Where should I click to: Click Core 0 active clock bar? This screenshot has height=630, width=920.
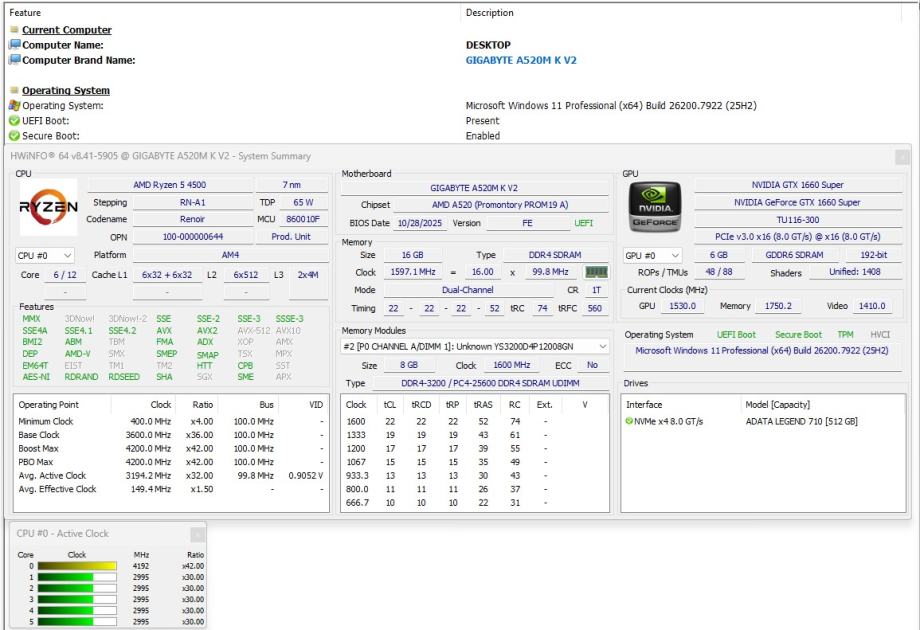(x=77, y=566)
